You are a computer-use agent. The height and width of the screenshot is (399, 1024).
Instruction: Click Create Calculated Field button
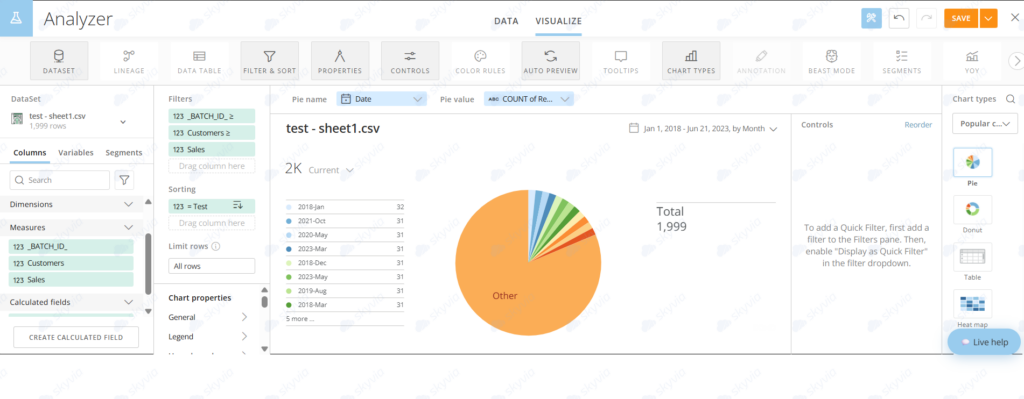coord(76,338)
